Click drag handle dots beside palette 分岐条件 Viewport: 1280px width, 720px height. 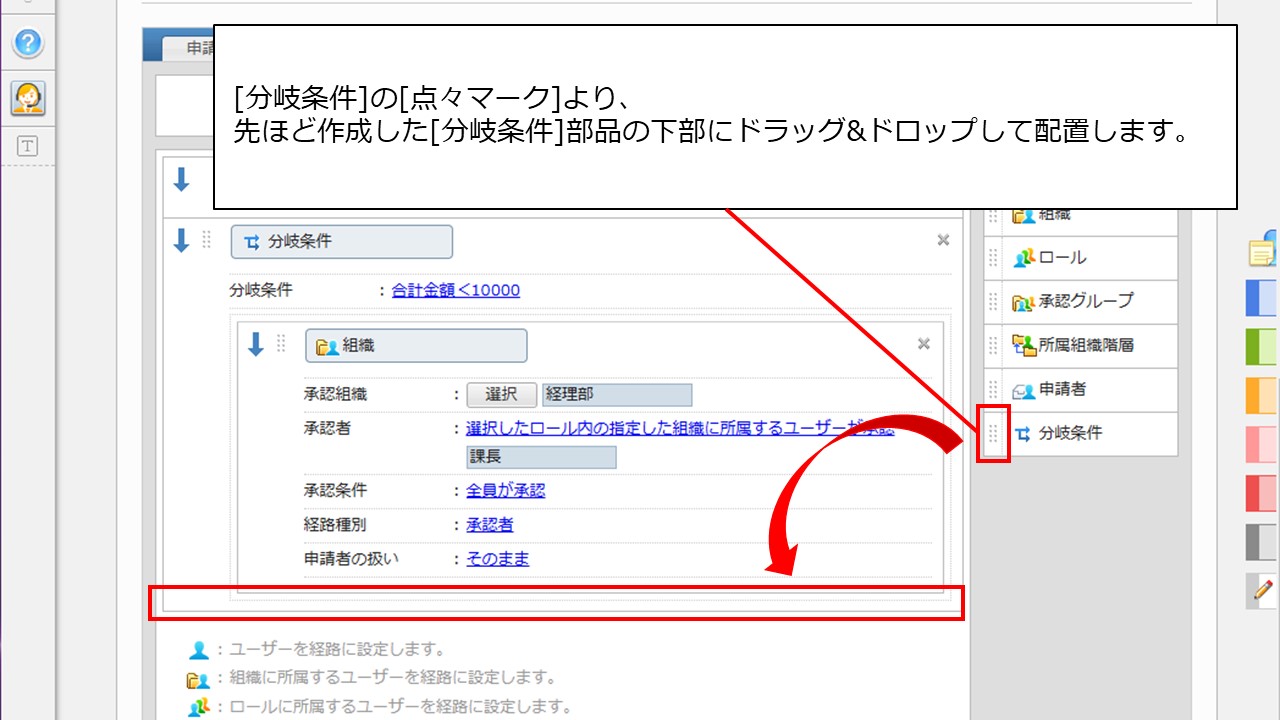click(x=993, y=434)
